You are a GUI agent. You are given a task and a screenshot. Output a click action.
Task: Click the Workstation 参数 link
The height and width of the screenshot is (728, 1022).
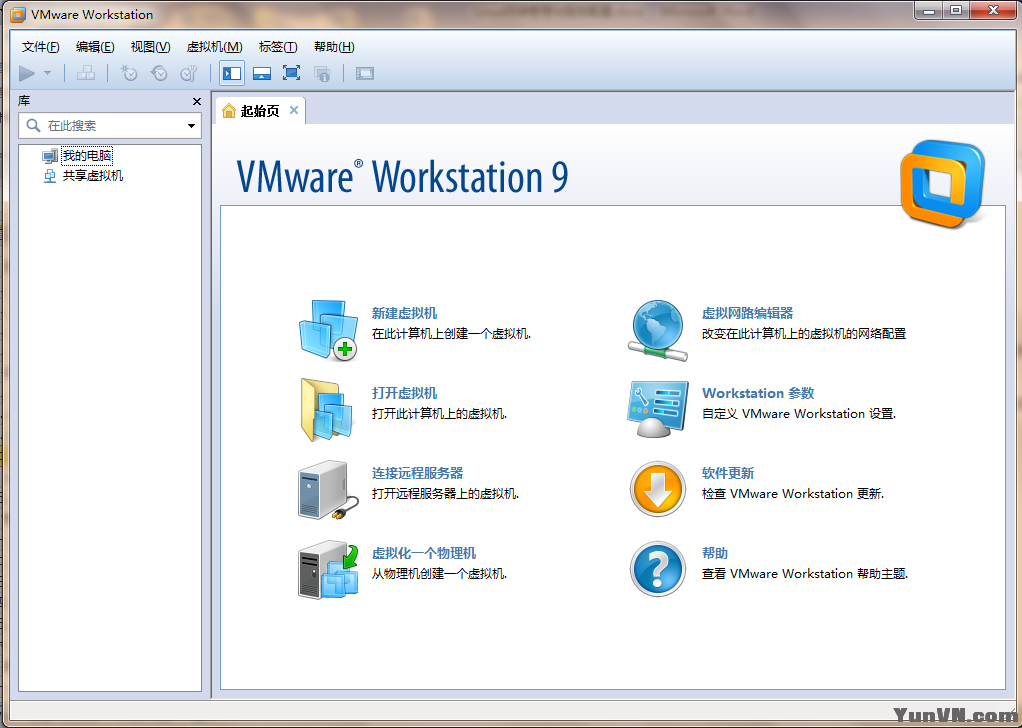pos(758,394)
